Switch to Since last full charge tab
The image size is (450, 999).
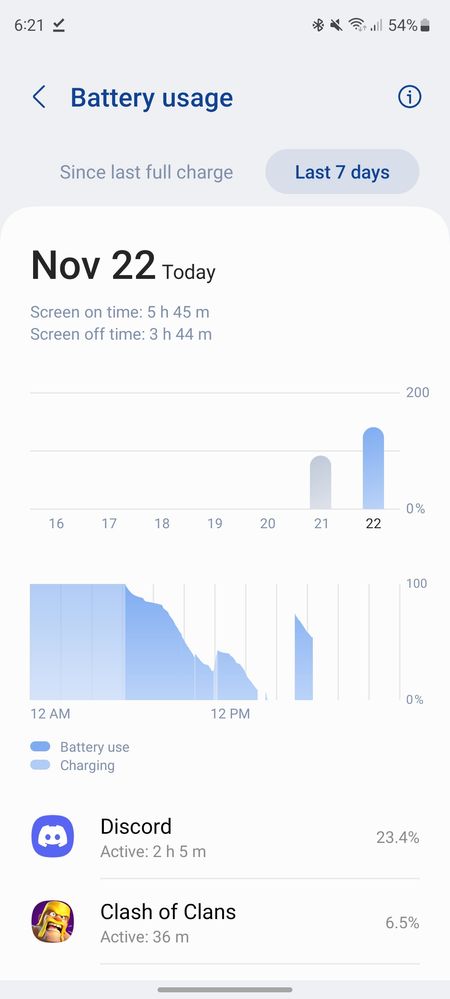(146, 172)
